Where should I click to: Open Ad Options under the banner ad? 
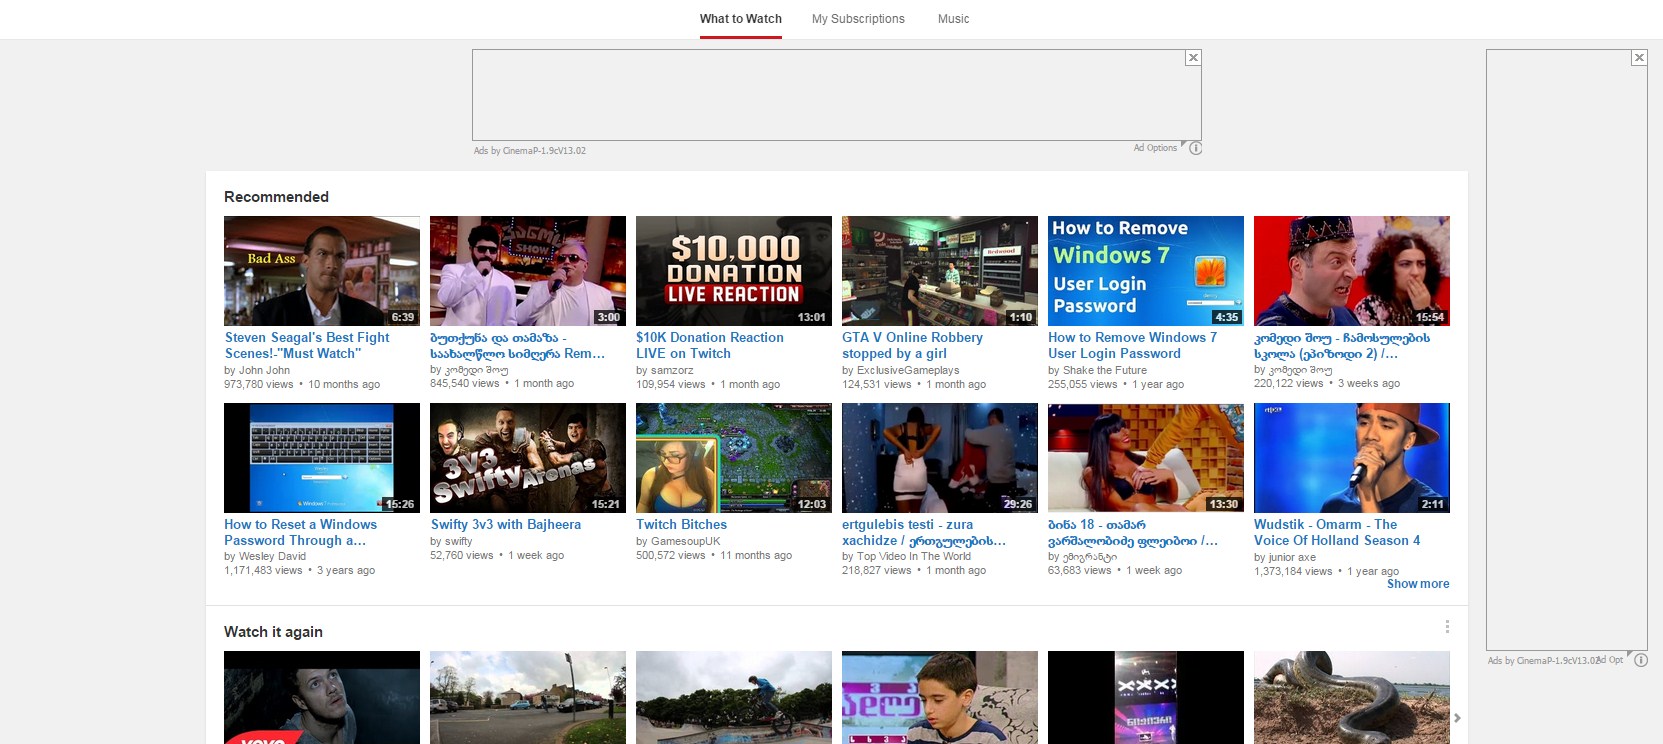[1155, 148]
